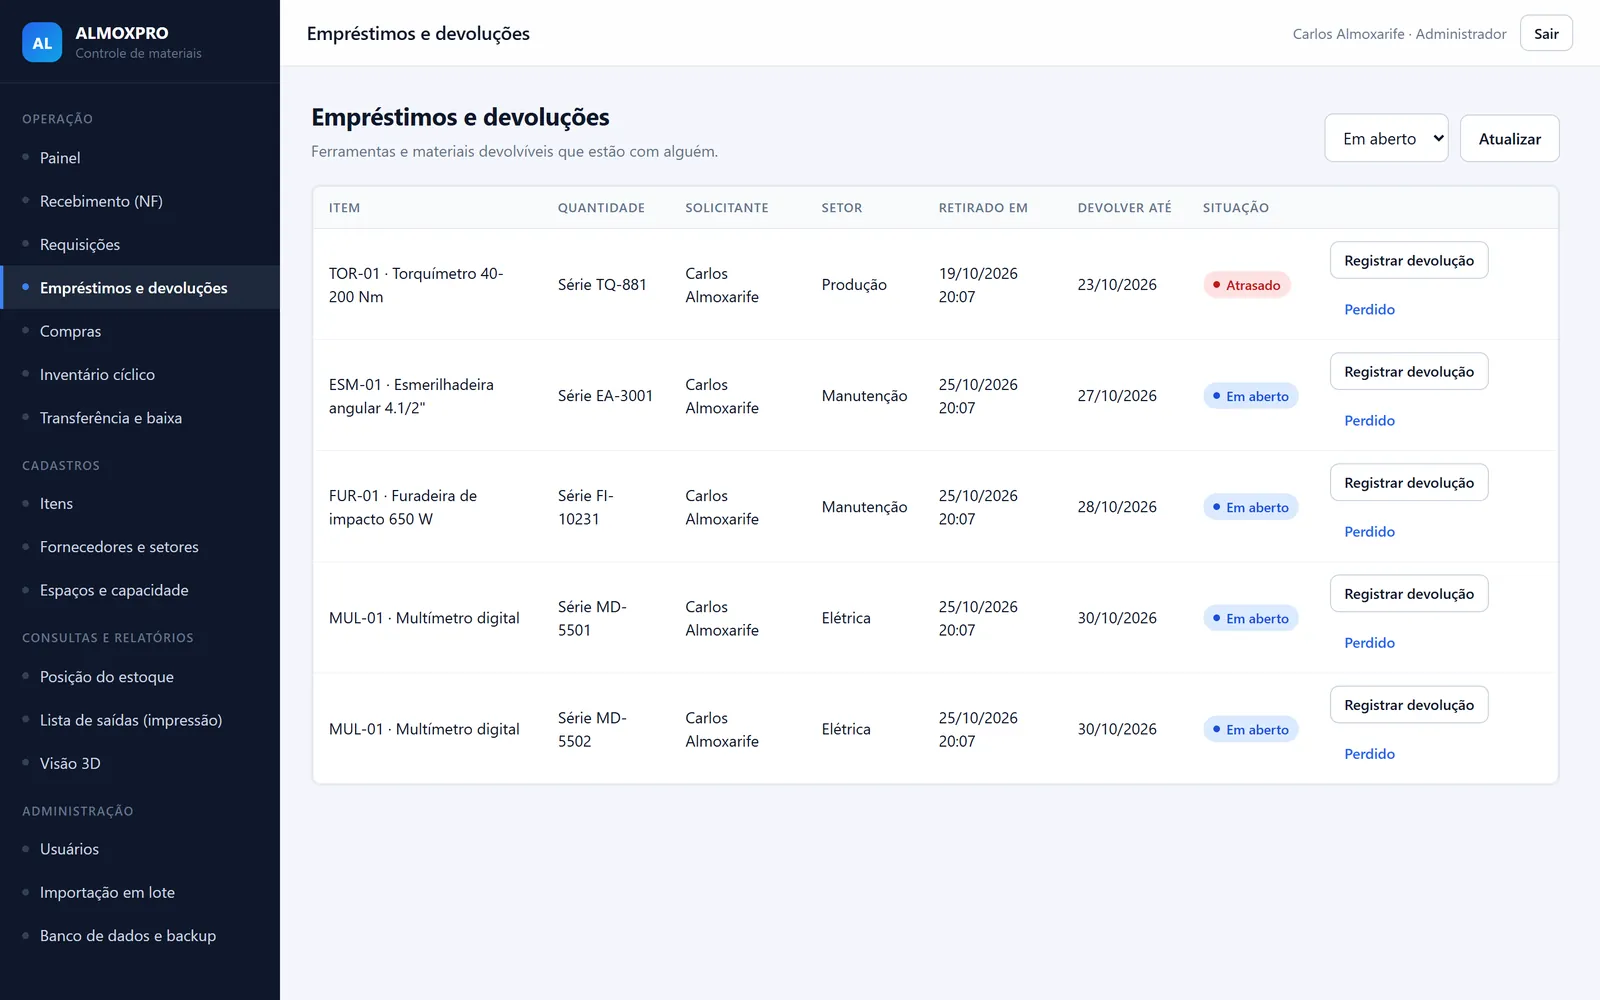Viewport: 1600px width, 1000px height.
Task: Click the Atualizar button
Action: pyautogui.click(x=1509, y=138)
